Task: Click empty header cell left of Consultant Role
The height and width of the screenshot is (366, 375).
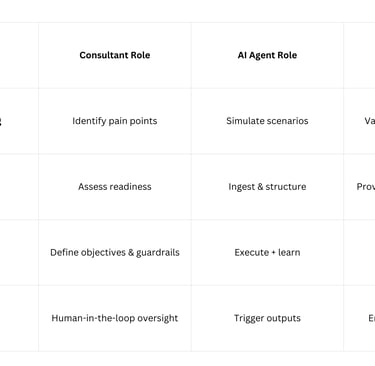Action: 19,55
